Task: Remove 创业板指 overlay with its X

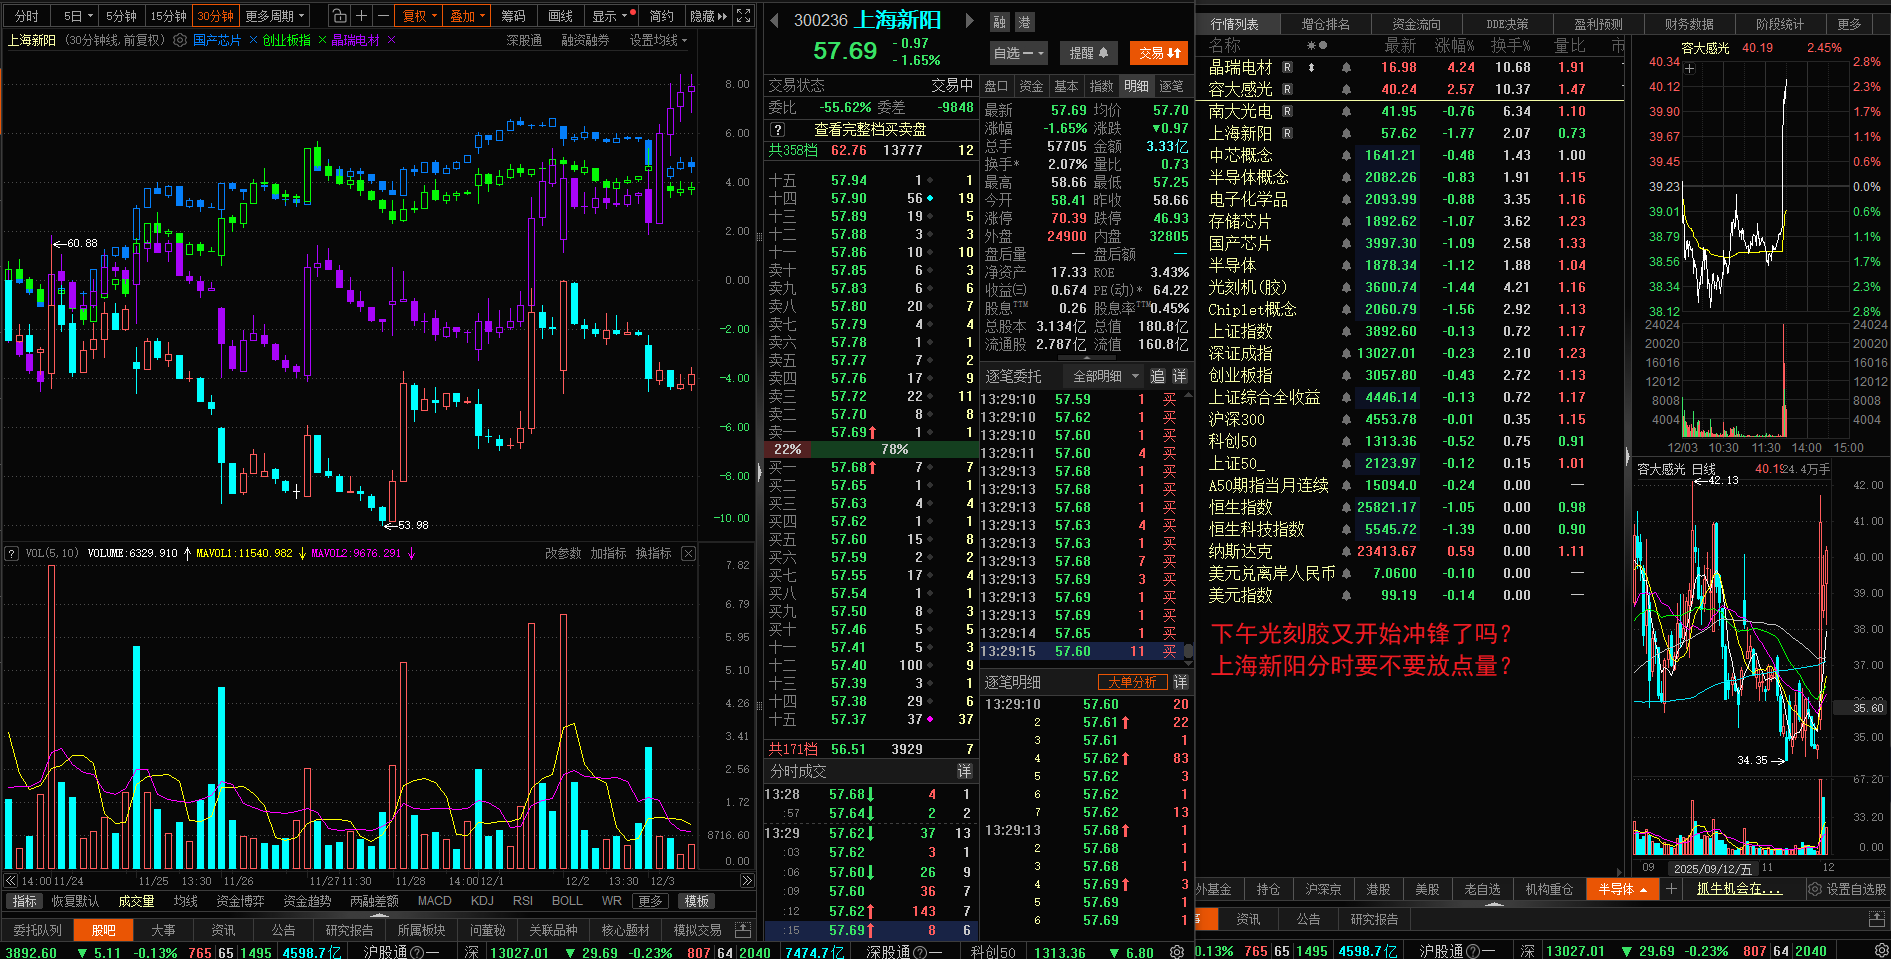Action: click(322, 40)
